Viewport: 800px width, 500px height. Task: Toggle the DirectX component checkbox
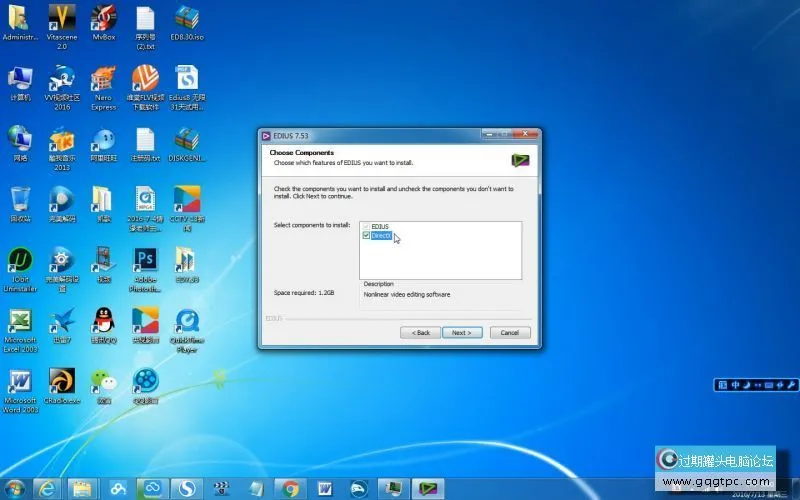[x=366, y=236]
